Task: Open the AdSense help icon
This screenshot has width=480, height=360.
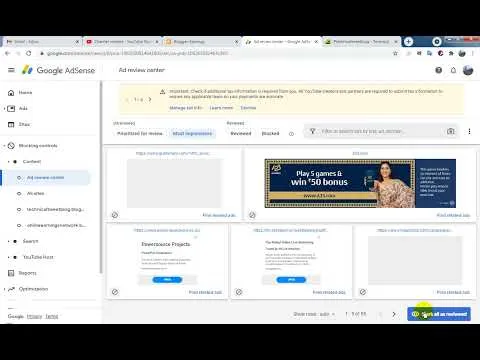Action: [439, 70]
